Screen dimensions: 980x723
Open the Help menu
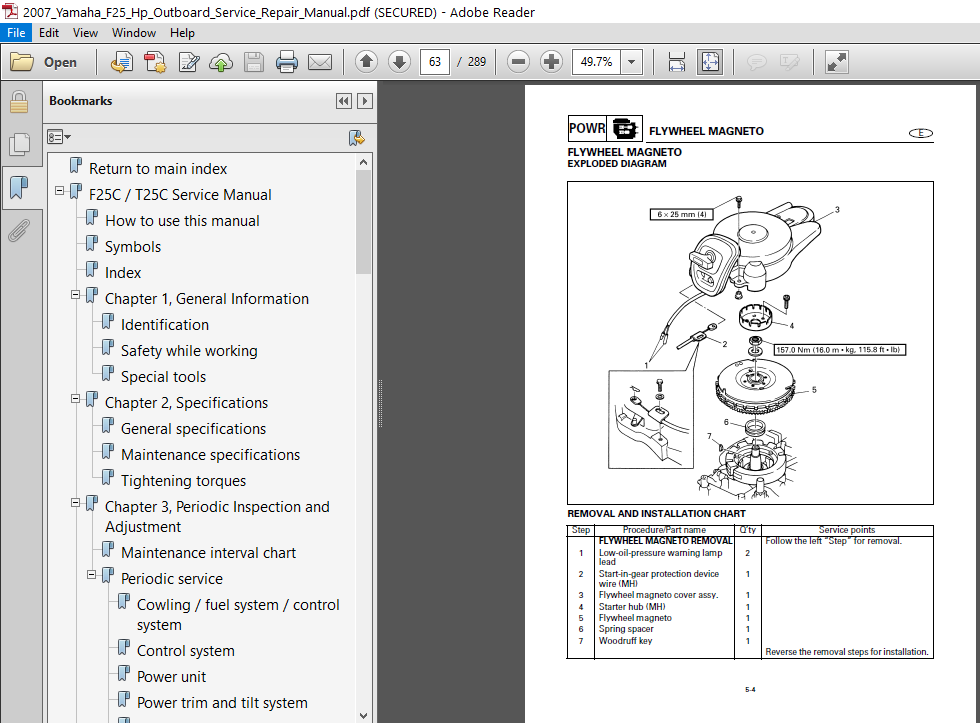pyautogui.click(x=182, y=33)
